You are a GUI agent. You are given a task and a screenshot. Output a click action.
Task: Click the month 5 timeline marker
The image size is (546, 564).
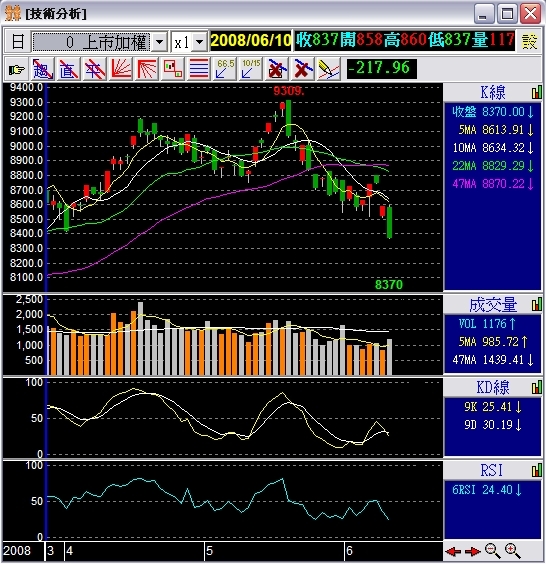(x=209, y=551)
